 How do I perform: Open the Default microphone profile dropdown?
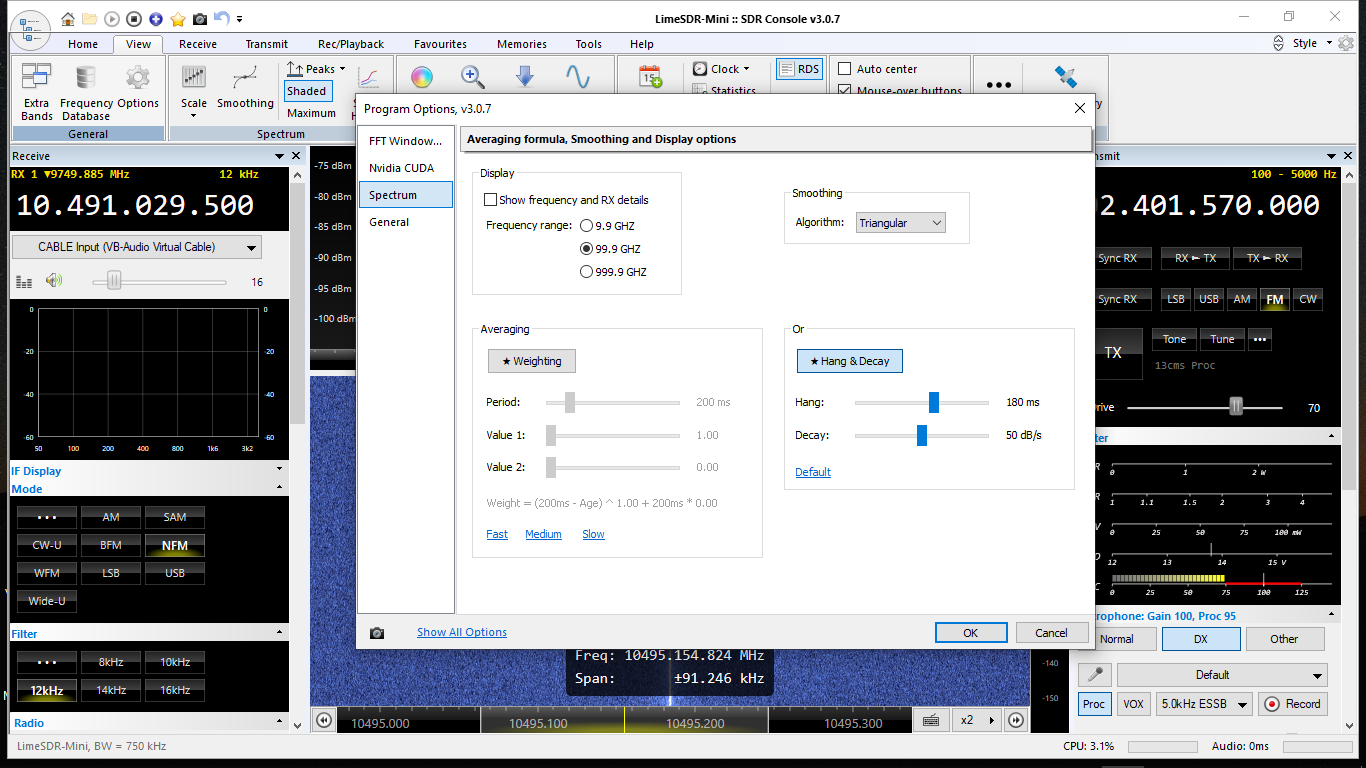click(1223, 675)
